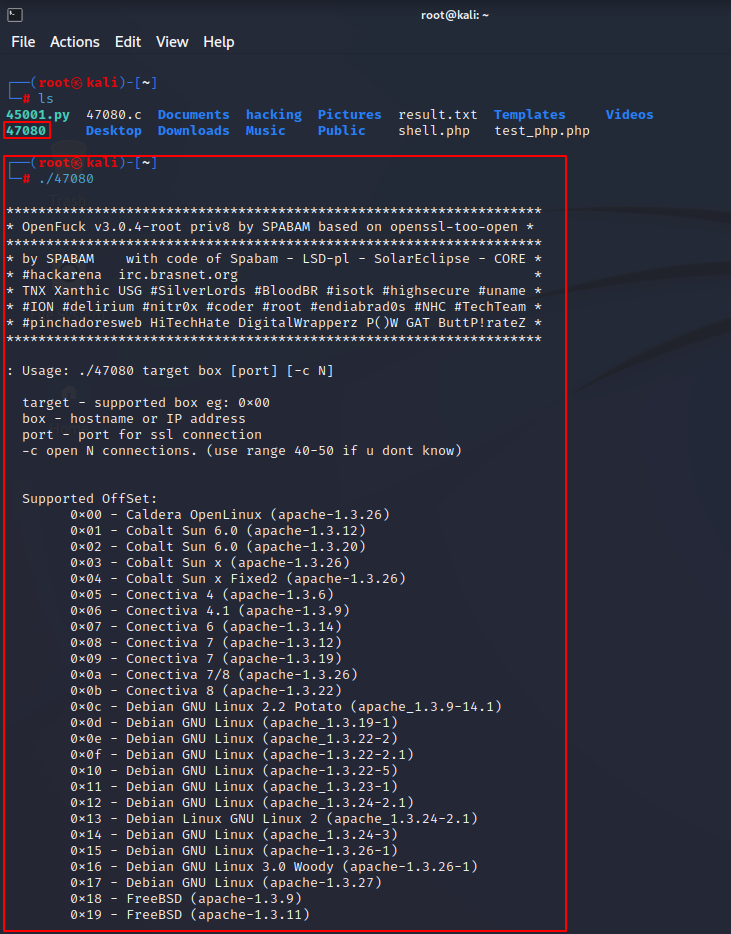This screenshot has width=731, height=934.
Task: Click the 47080.c source file name
Action: point(114,115)
